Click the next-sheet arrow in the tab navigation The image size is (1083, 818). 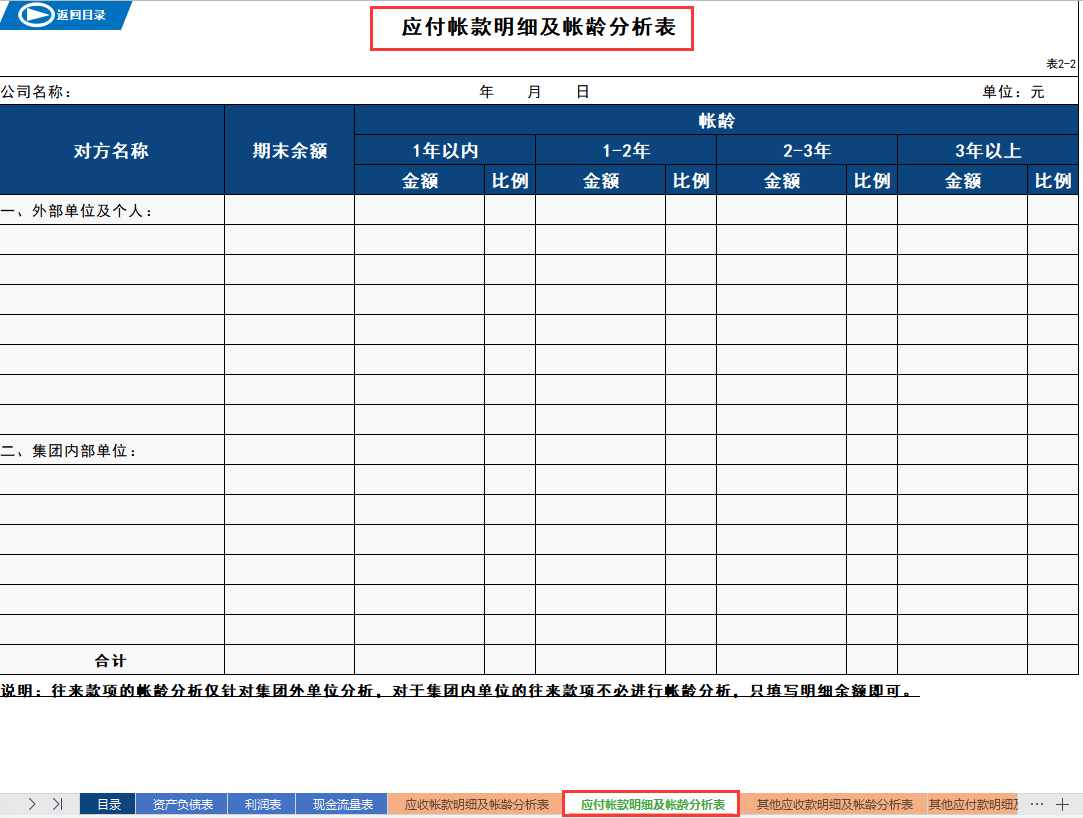(34, 802)
